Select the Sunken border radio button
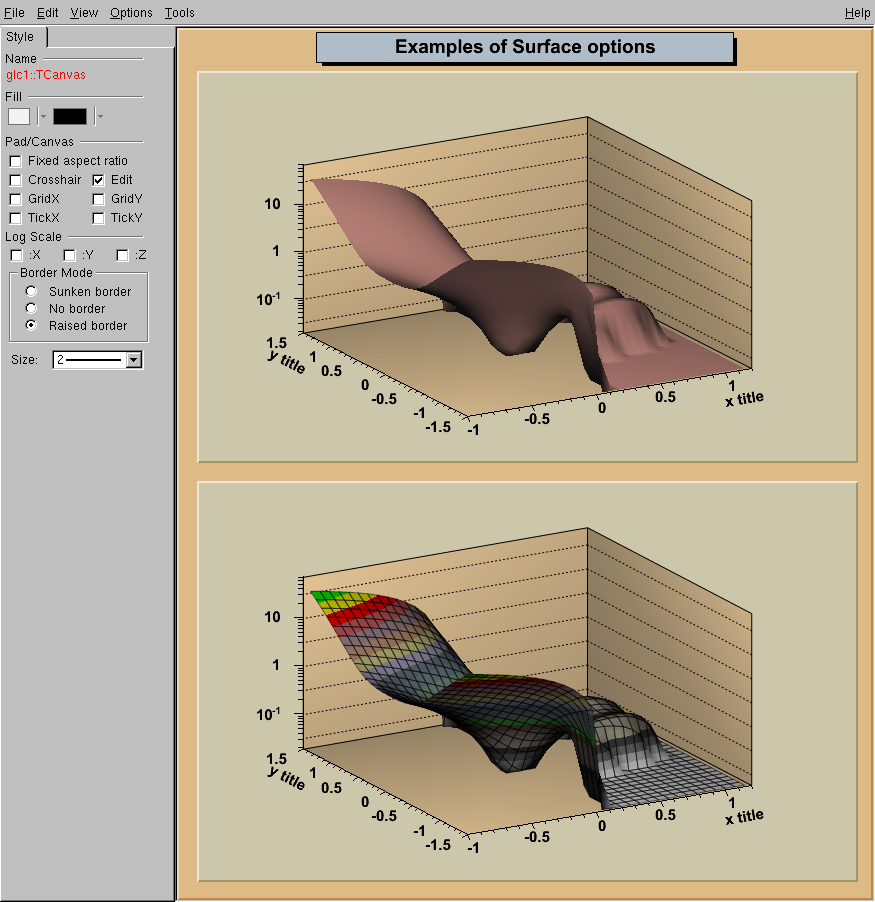Viewport: 875px width, 902px height. click(31, 292)
